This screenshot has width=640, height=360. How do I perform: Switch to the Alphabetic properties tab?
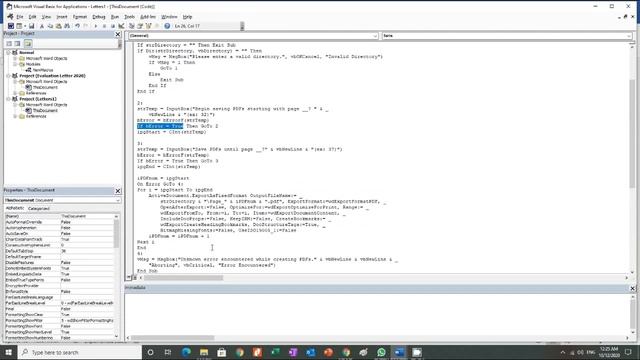[x=15, y=209]
